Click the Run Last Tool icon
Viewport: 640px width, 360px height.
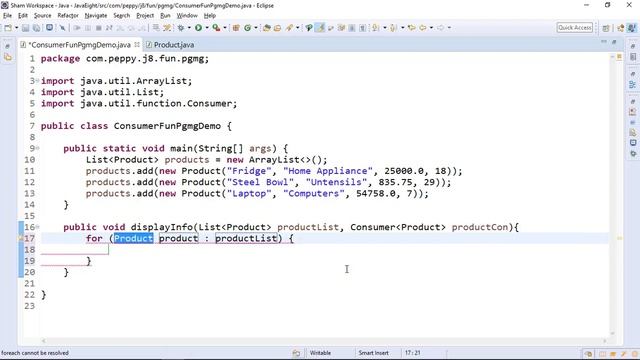pos(216,28)
